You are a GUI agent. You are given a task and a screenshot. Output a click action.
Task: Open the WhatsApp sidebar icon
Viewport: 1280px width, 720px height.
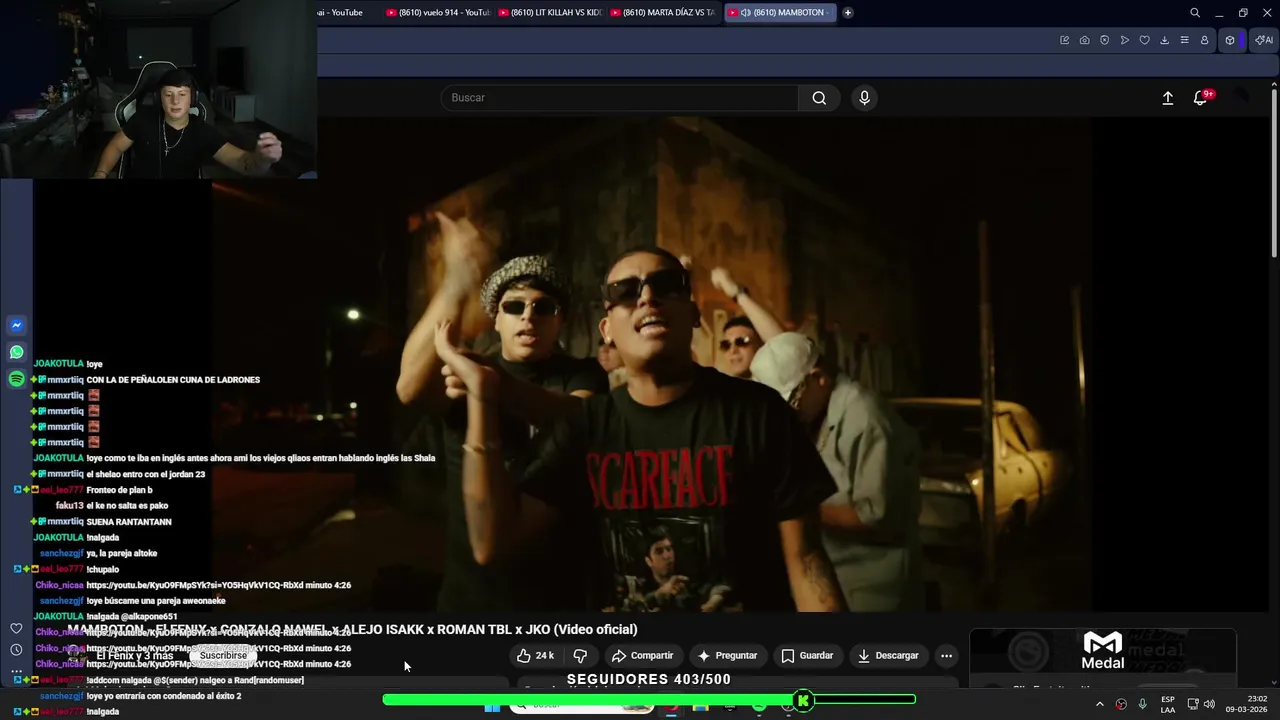point(16,352)
